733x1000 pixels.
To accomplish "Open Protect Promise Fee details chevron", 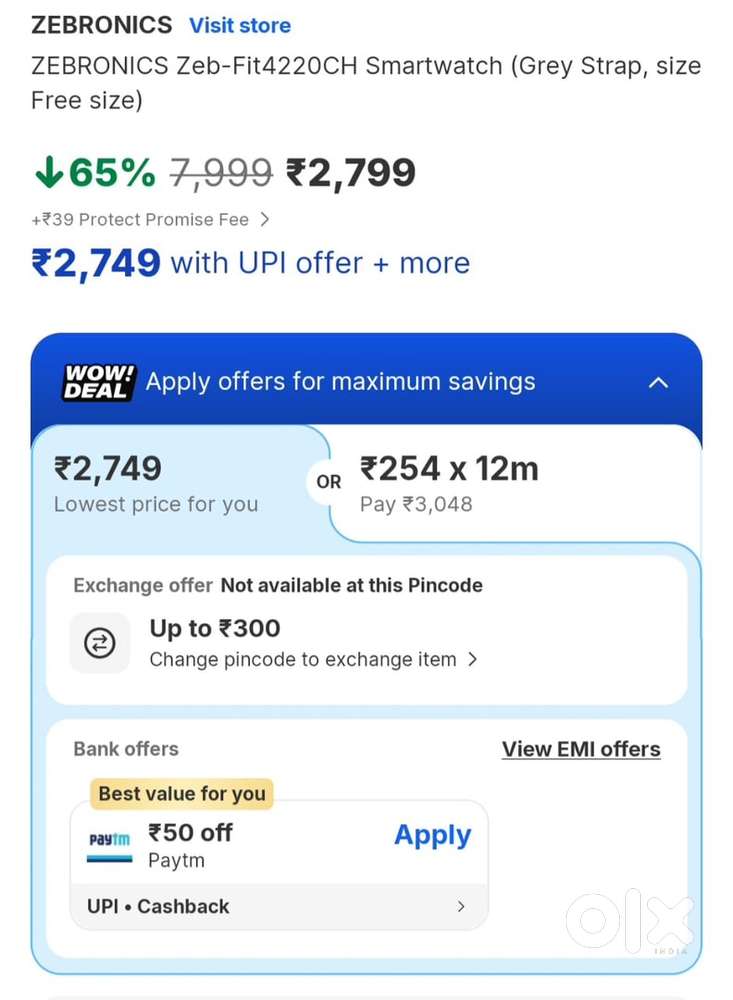I will (265, 219).
